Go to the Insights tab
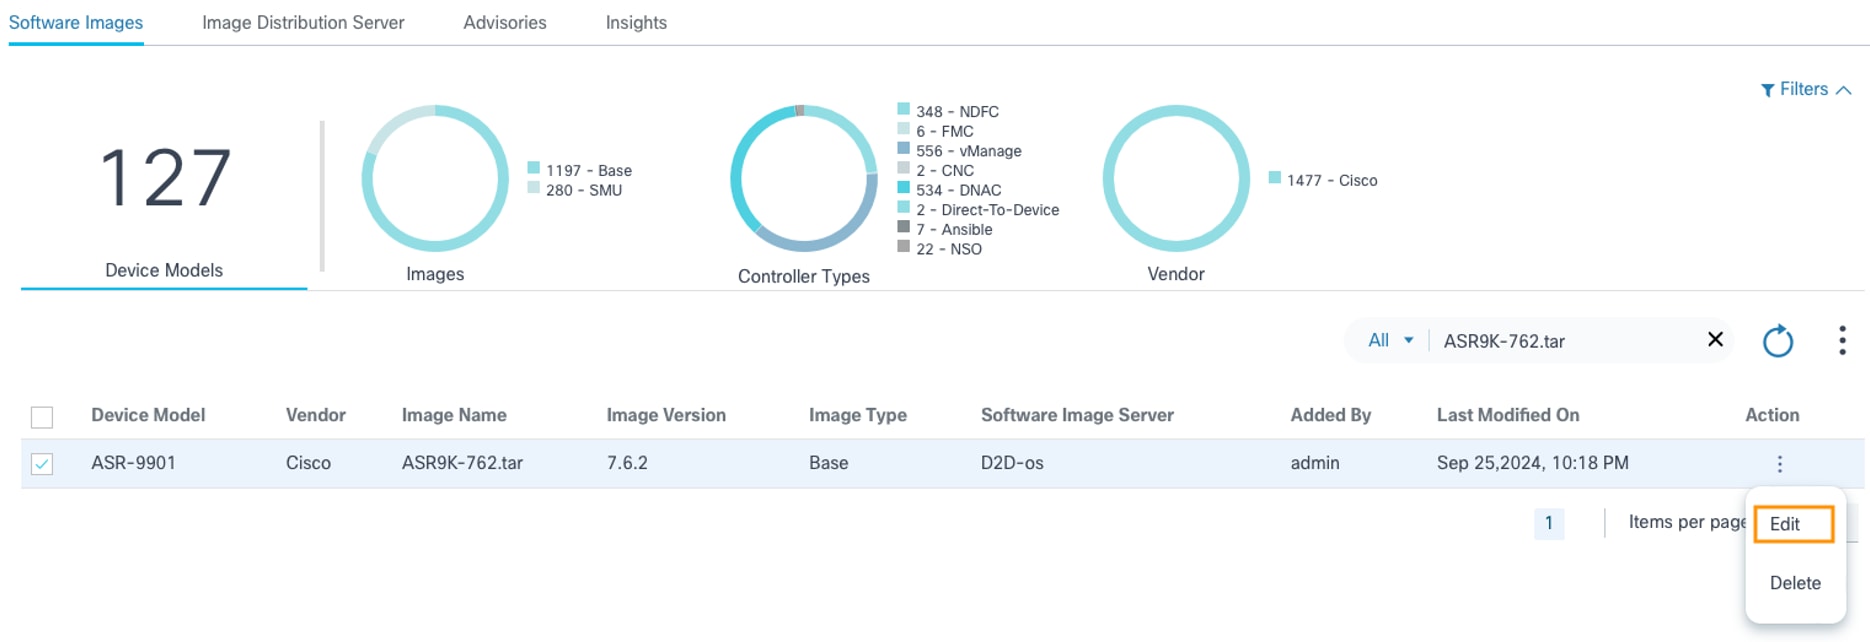Screen dimensions: 1870x642 pyautogui.click(x=636, y=23)
